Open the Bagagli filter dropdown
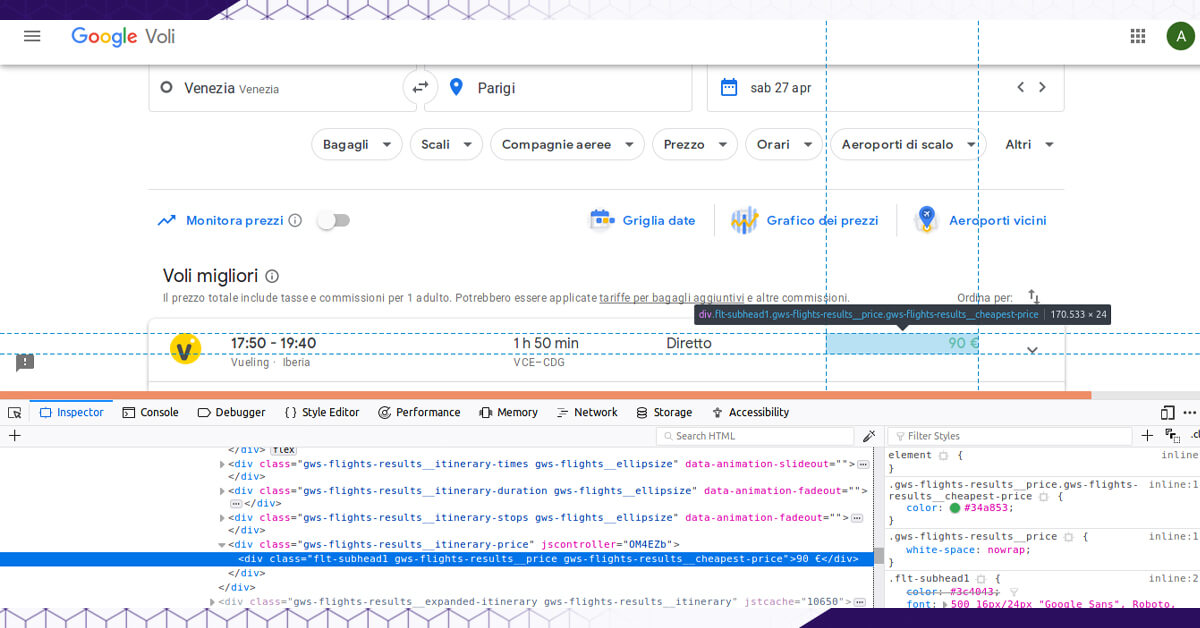The image size is (1200, 628). pos(357,144)
